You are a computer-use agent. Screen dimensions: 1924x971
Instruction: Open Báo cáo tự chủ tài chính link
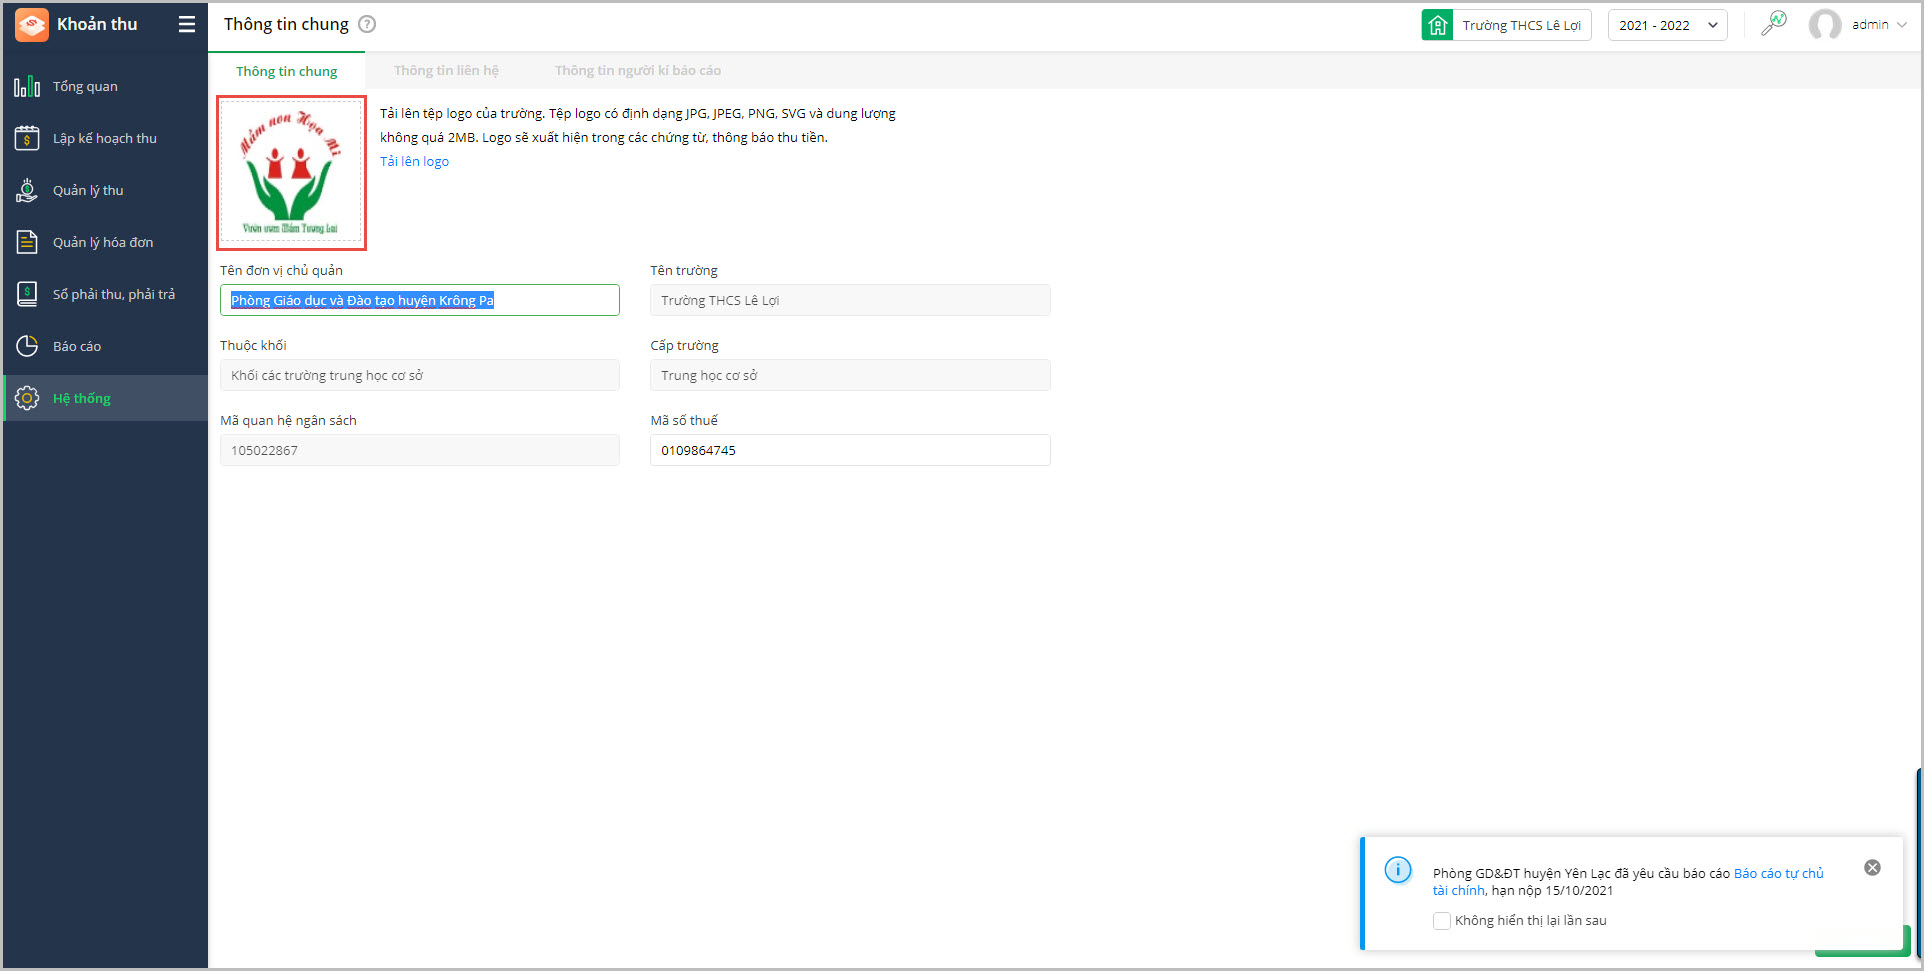click(x=1778, y=874)
